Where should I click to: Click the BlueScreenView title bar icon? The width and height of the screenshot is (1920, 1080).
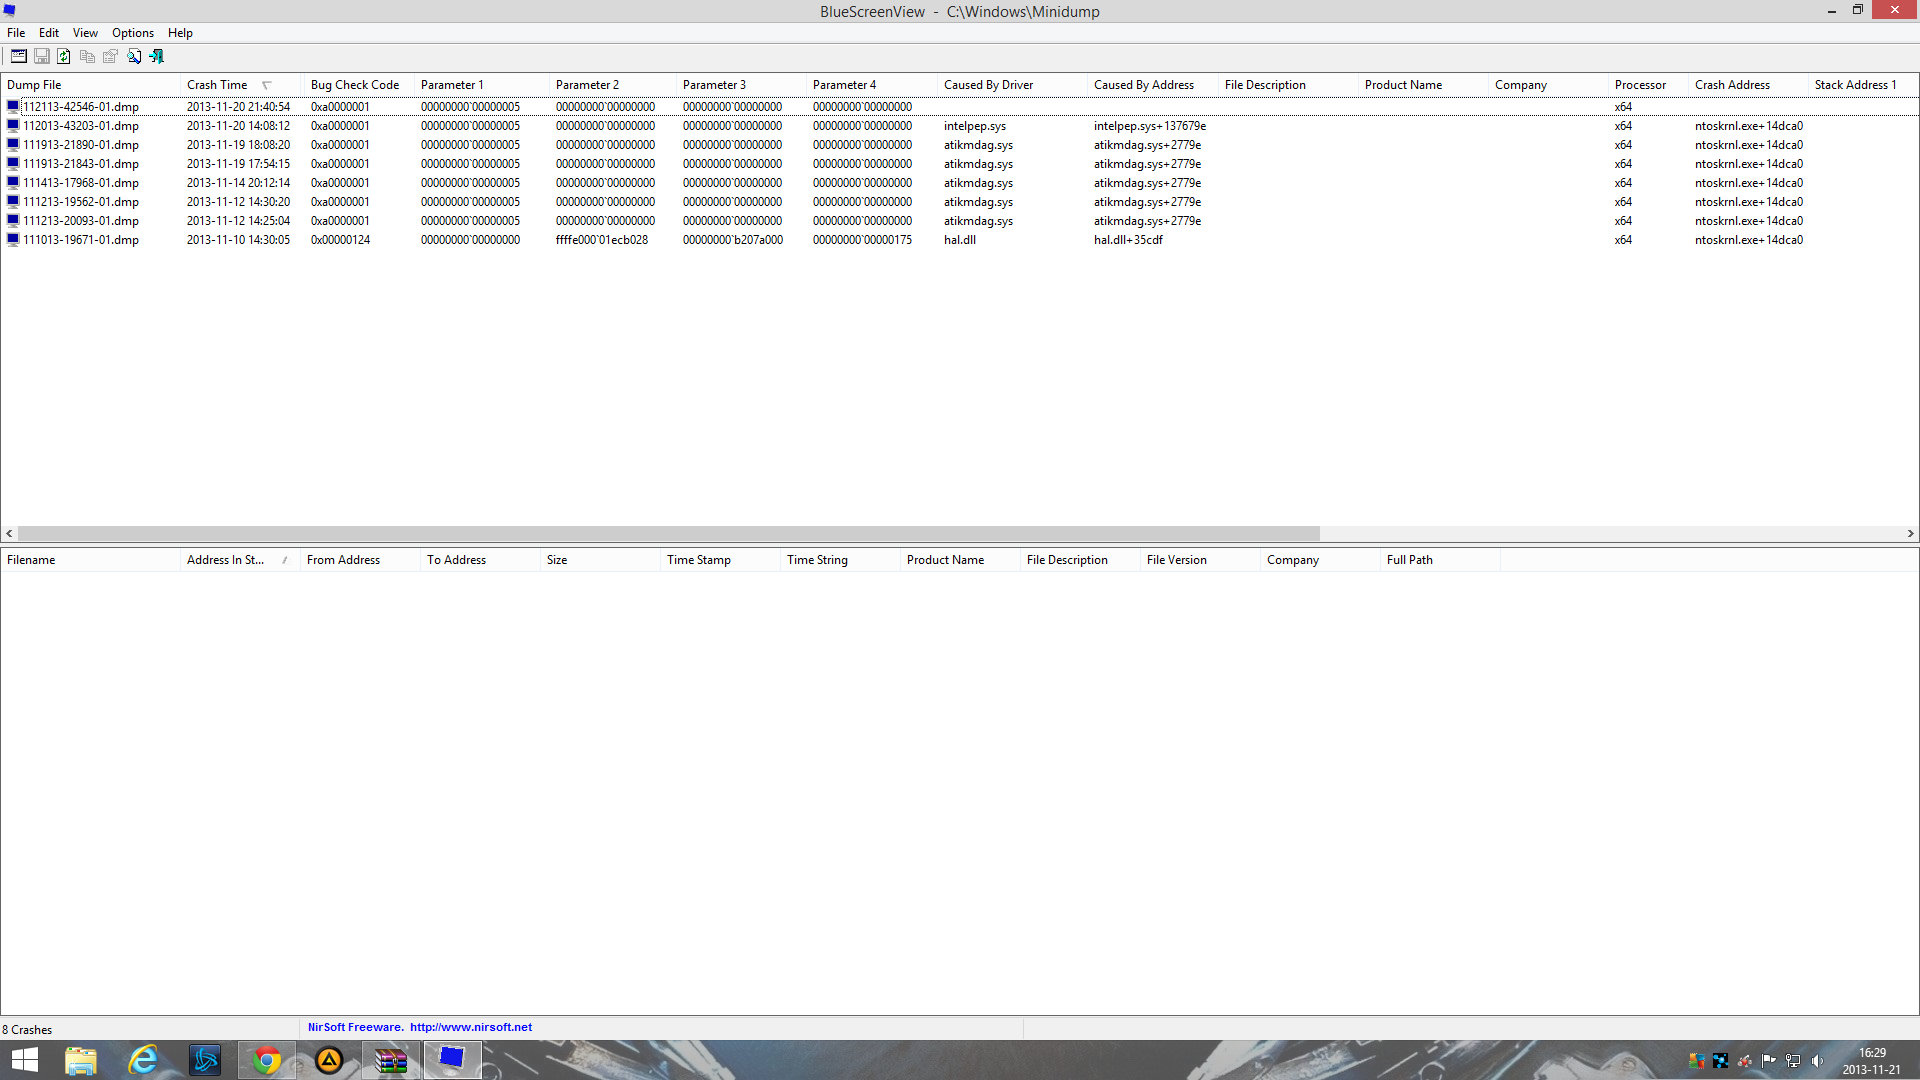pos(9,11)
